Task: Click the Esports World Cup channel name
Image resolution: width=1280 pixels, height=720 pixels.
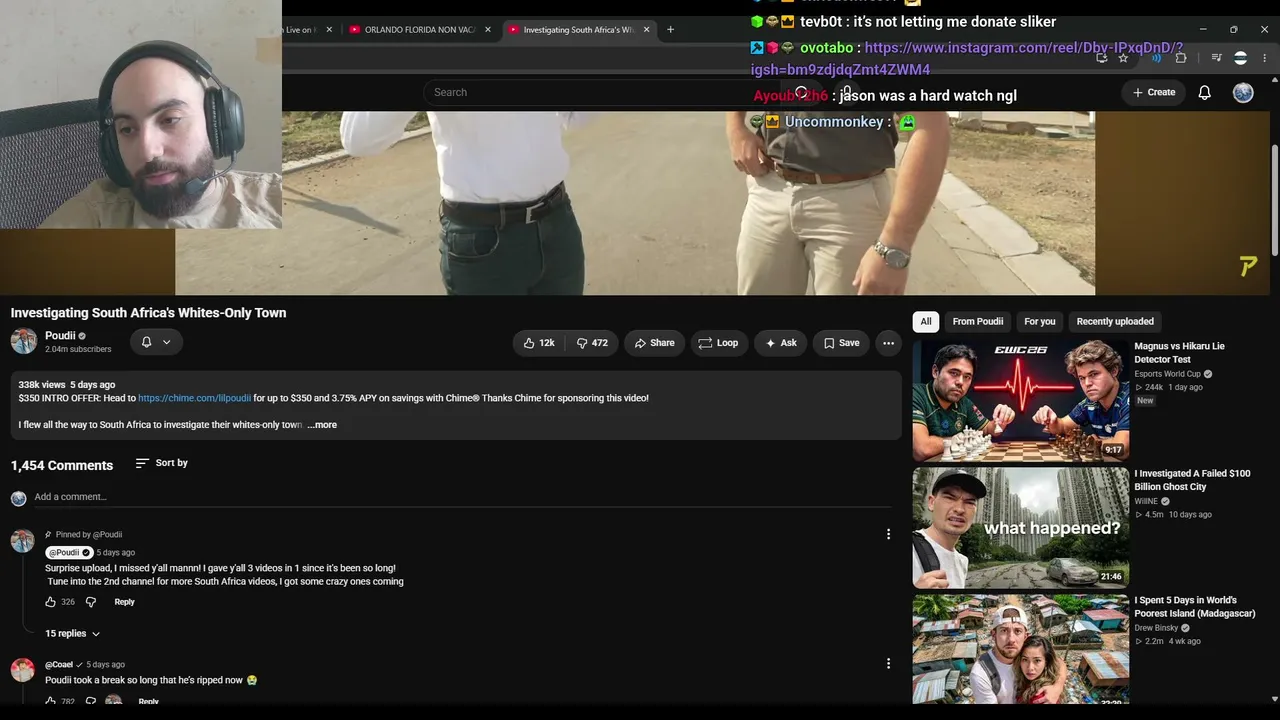Action: point(1167,374)
